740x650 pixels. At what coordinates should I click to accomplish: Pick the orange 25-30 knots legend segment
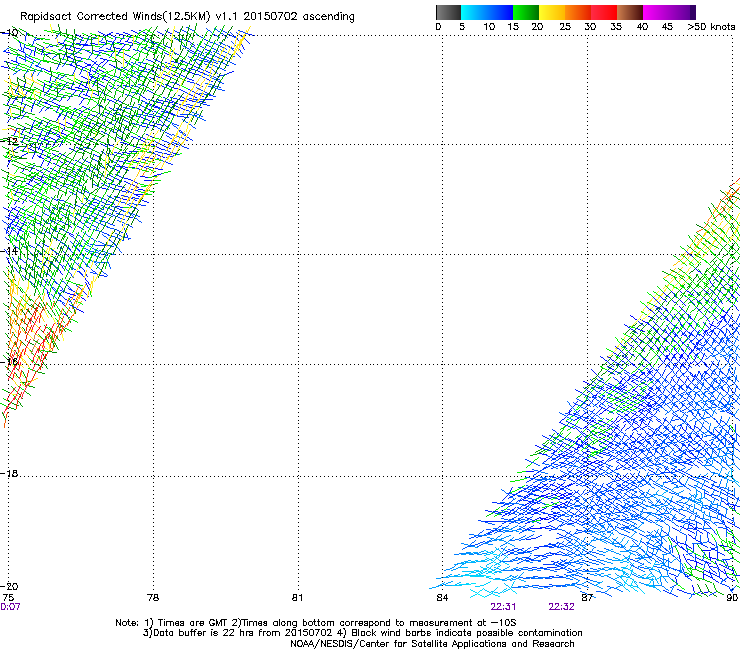point(578,12)
